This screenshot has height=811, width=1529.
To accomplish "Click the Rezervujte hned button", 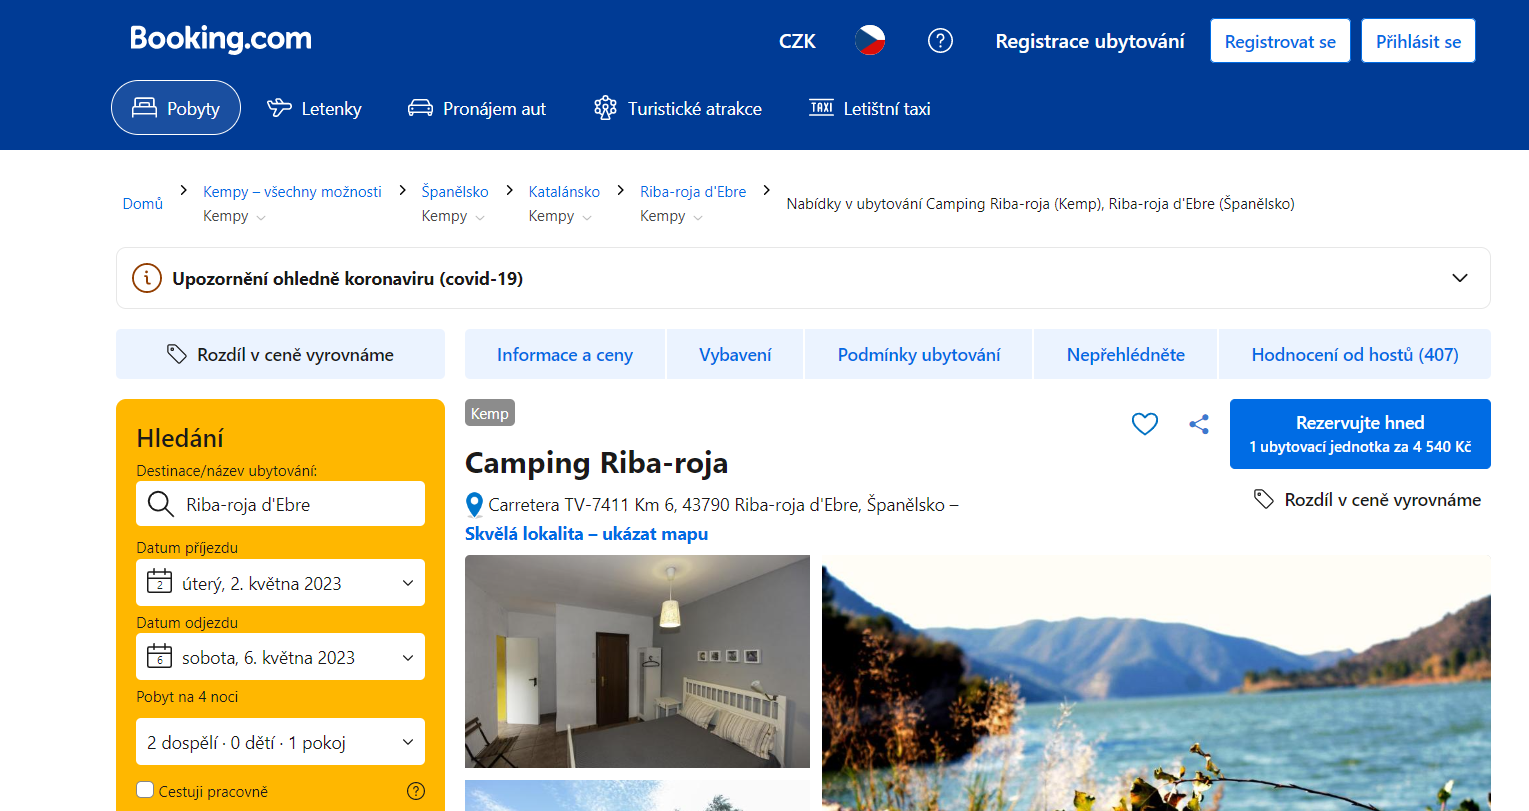I will (1360, 434).
